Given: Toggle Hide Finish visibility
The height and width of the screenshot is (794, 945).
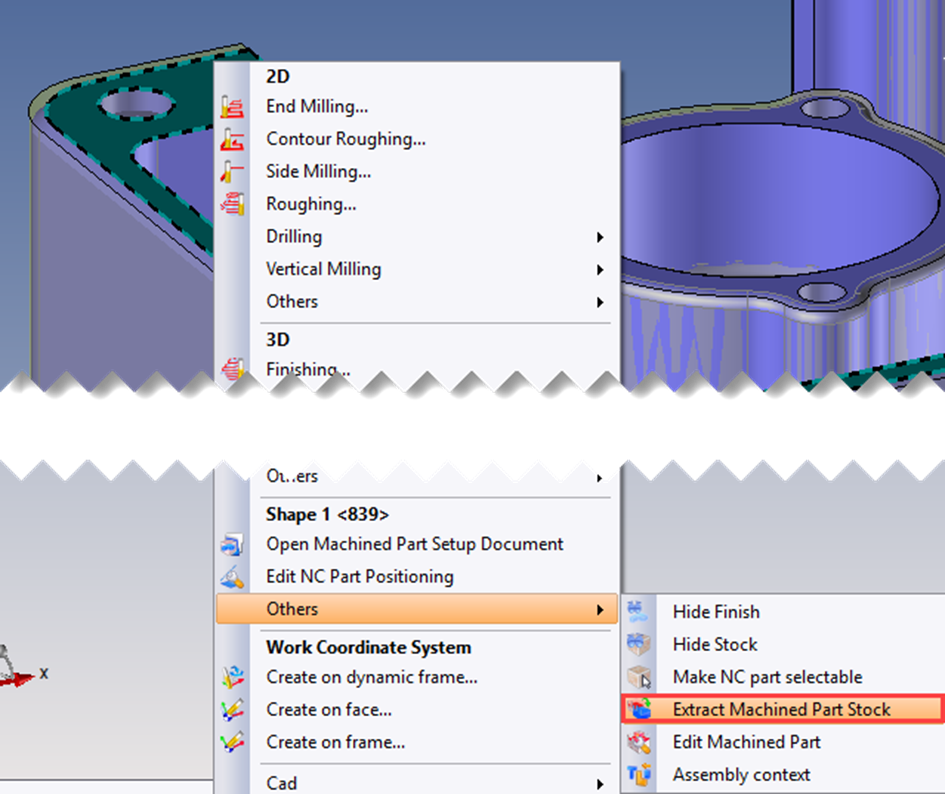Looking at the screenshot, I should tap(715, 612).
